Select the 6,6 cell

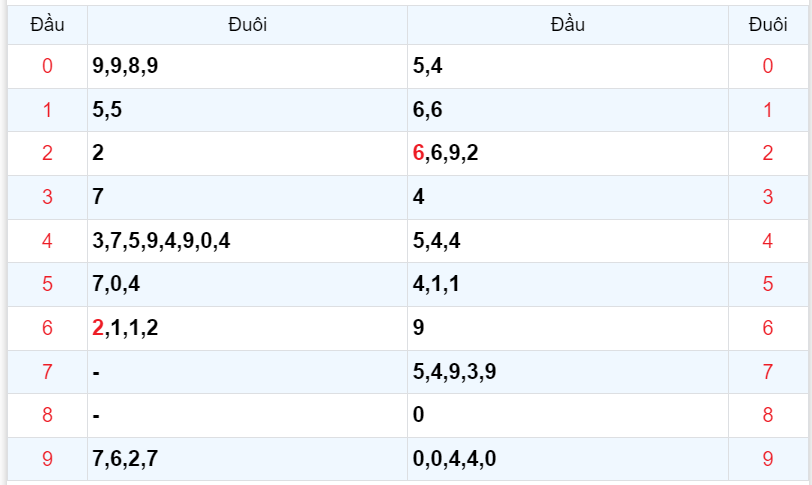[x=427, y=111]
